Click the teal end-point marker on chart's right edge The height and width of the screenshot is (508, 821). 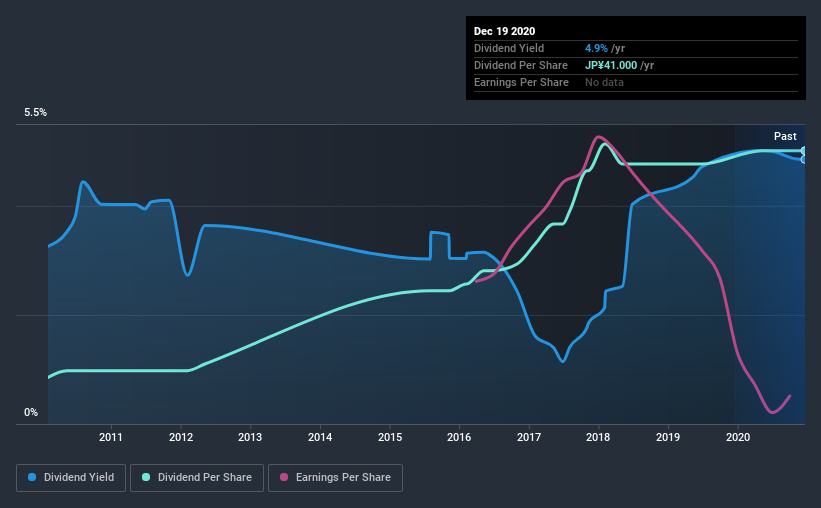pos(804,151)
